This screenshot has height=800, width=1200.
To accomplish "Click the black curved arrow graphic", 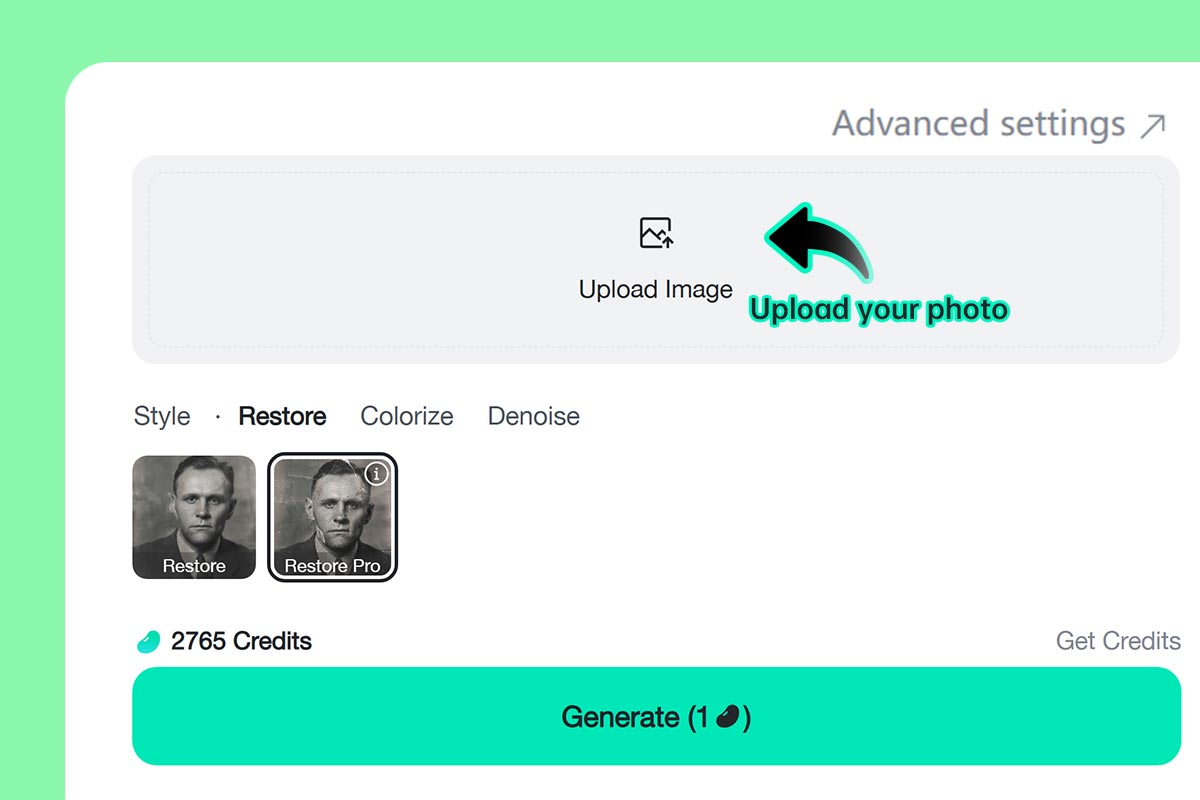I will (818, 242).
